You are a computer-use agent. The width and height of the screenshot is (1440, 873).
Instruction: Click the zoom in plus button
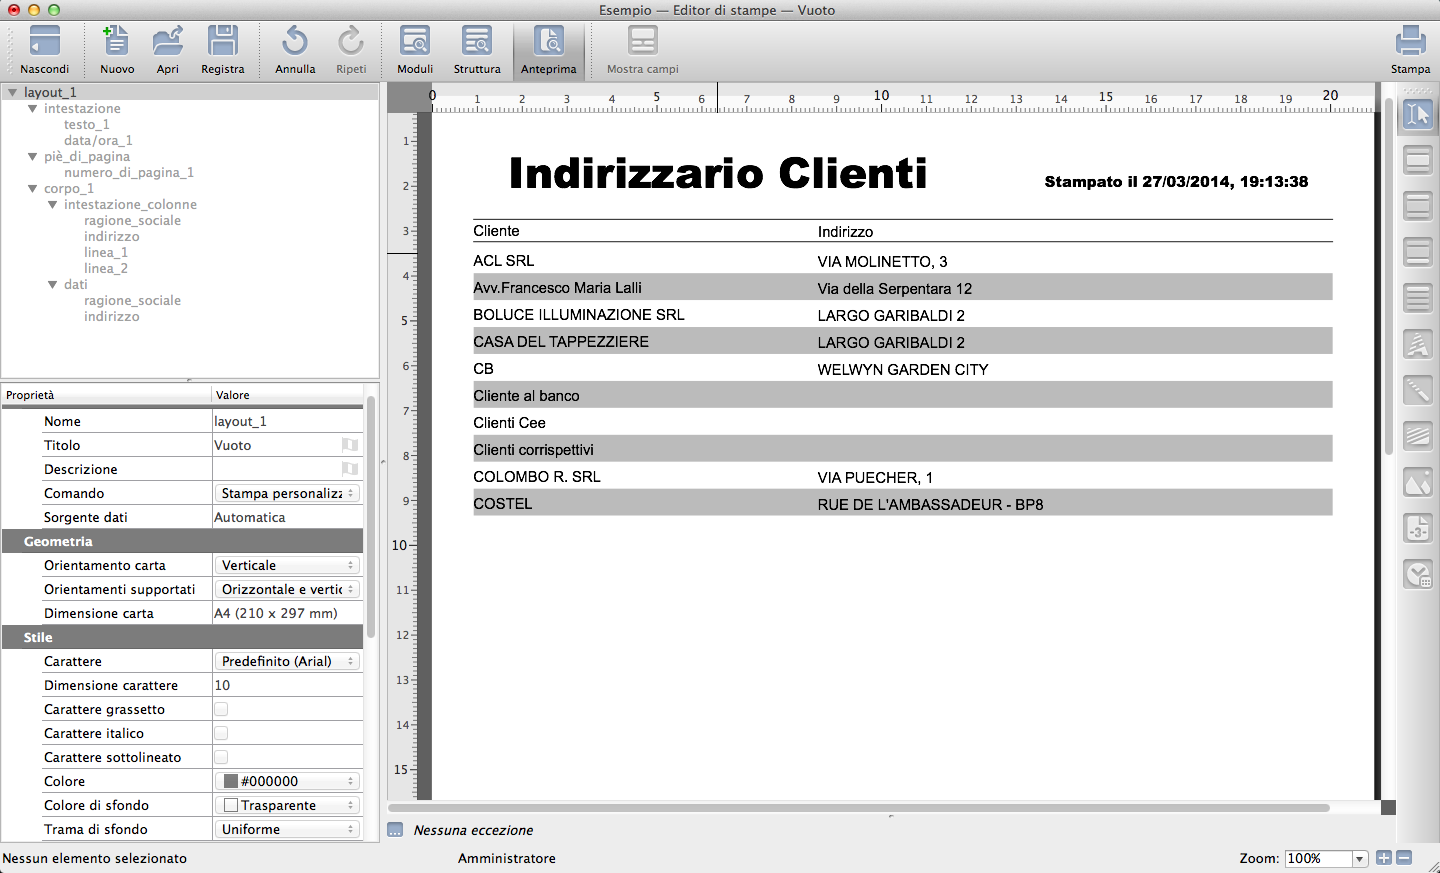[x=1383, y=858]
